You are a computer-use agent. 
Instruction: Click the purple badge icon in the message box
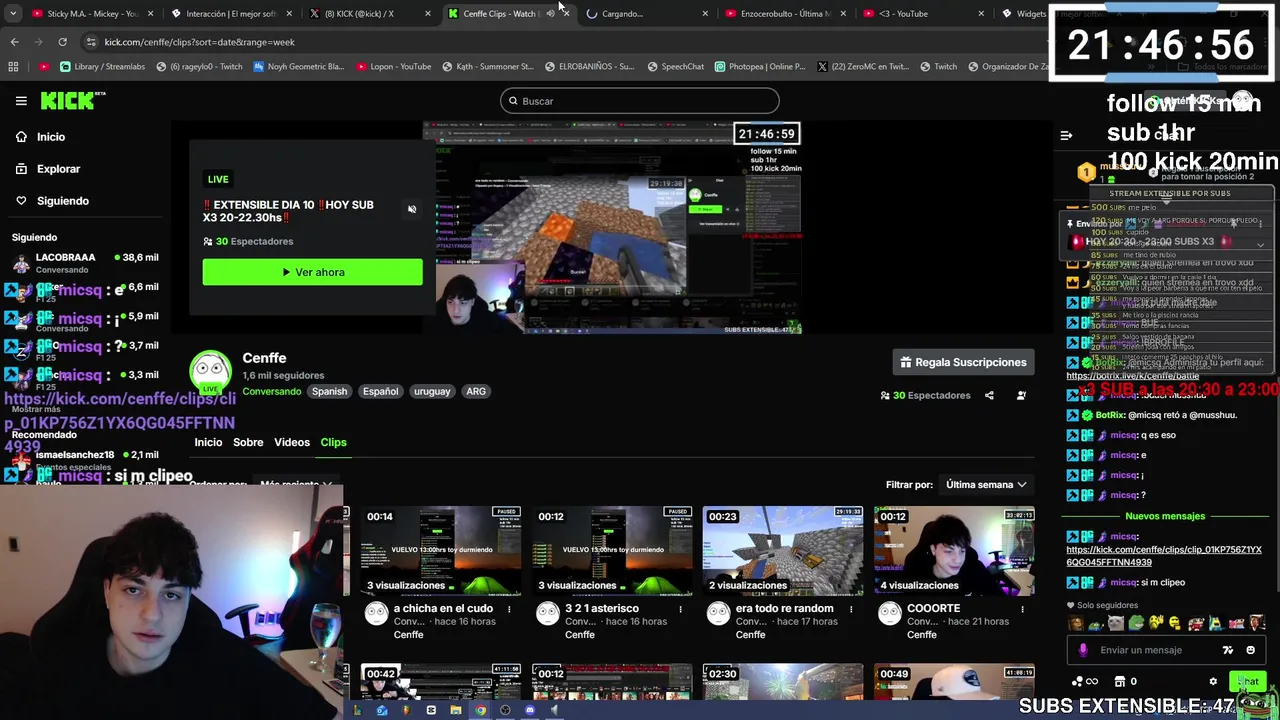coord(1083,650)
